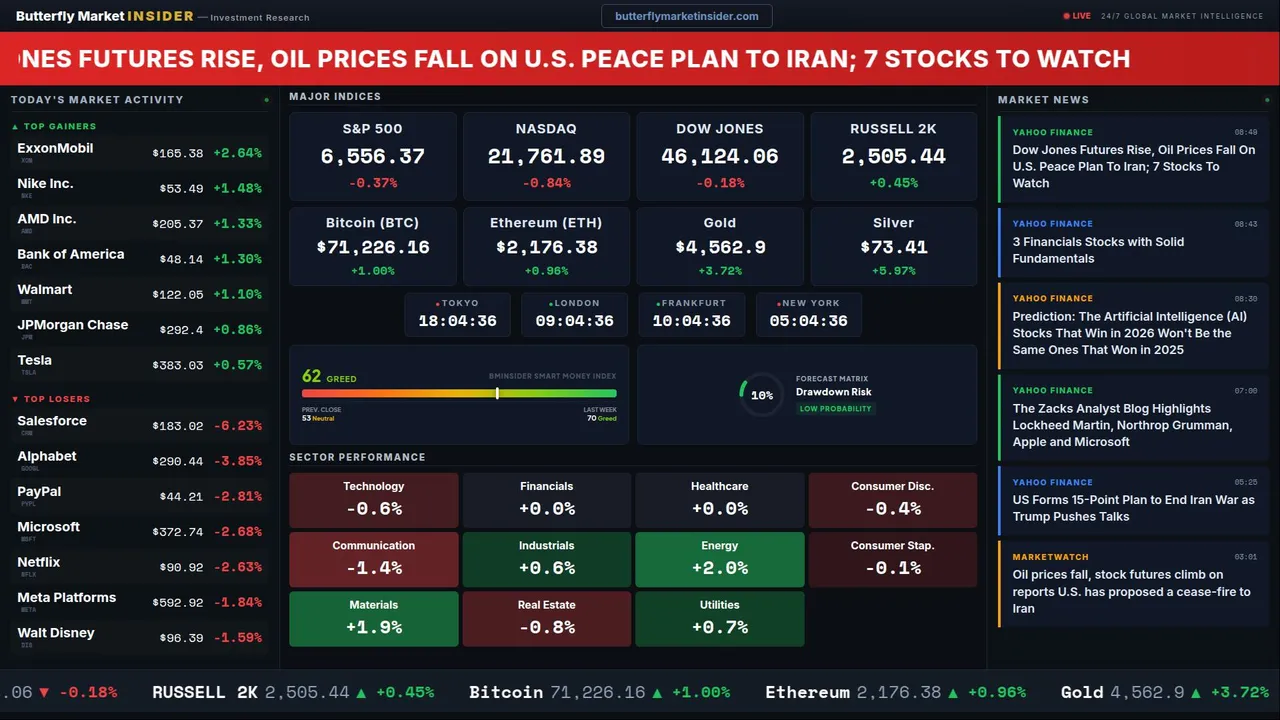Click the green dot in Today's Market Activity header

click(x=266, y=100)
